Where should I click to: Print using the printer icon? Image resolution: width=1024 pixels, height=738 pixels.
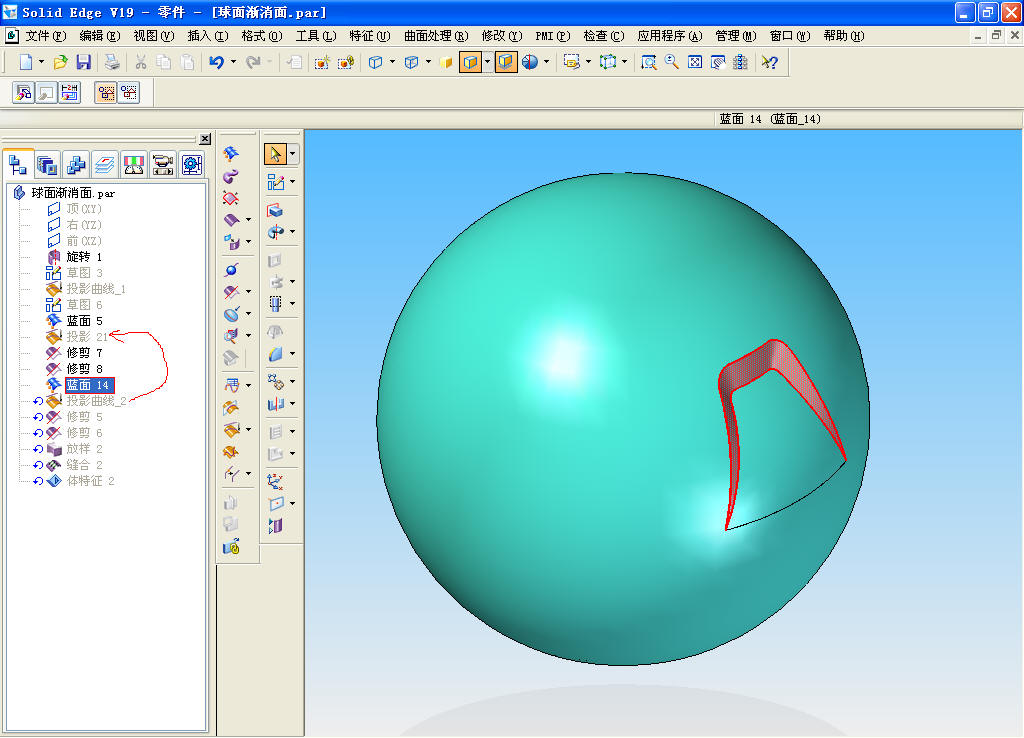pos(112,62)
